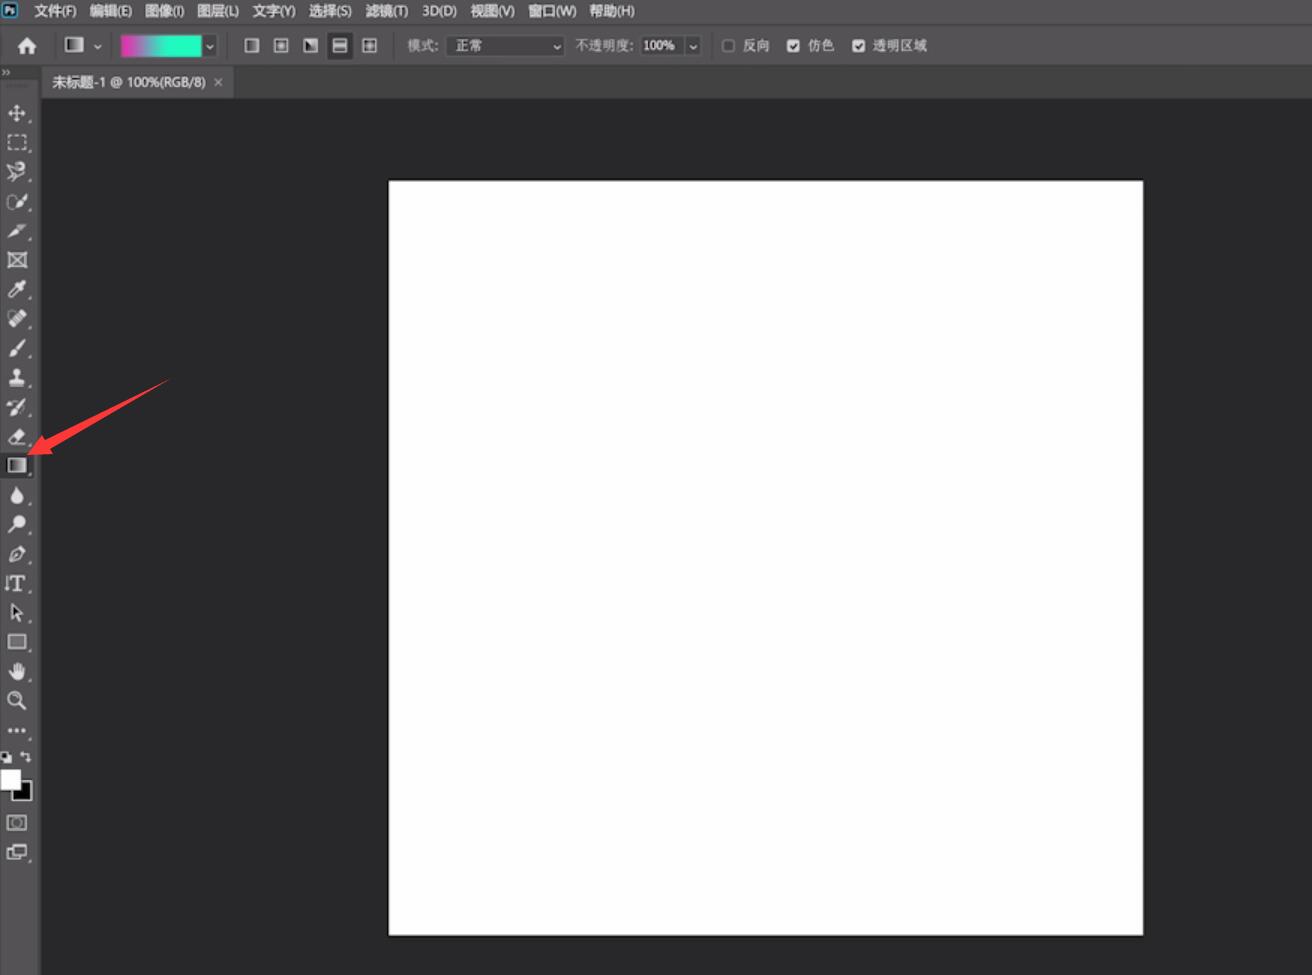Select the Clone Stamp tool
The height and width of the screenshot is (975, 1312).
17,378
